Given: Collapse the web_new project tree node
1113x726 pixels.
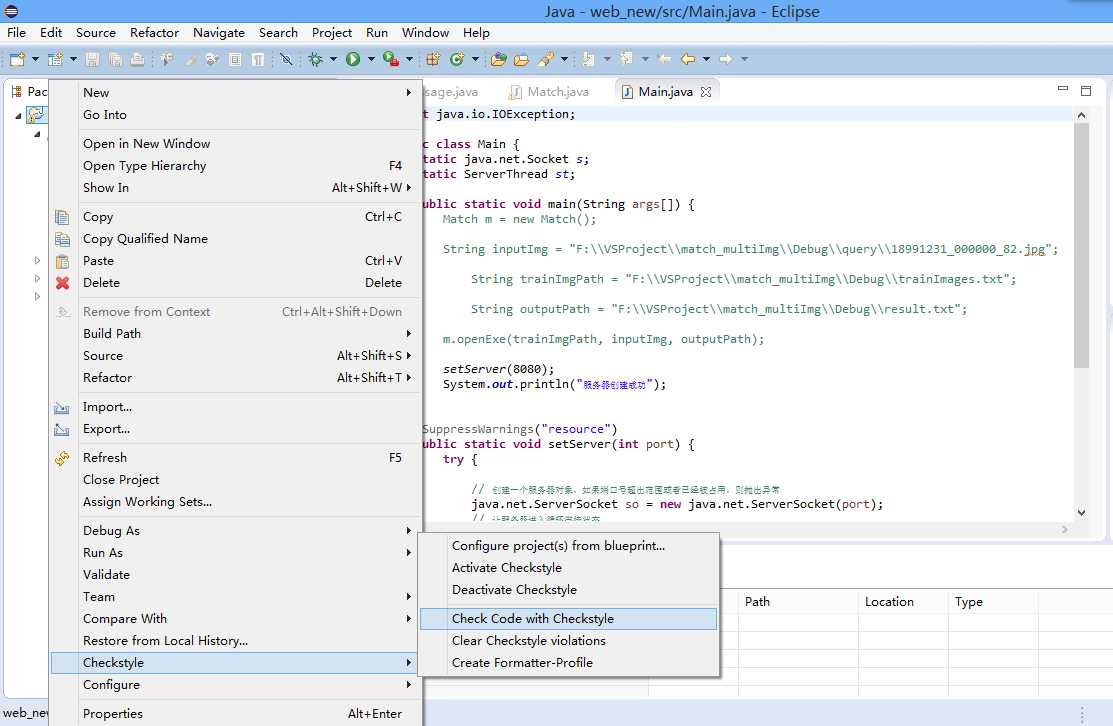Looking at the screenshot, I should click(18, 115).
